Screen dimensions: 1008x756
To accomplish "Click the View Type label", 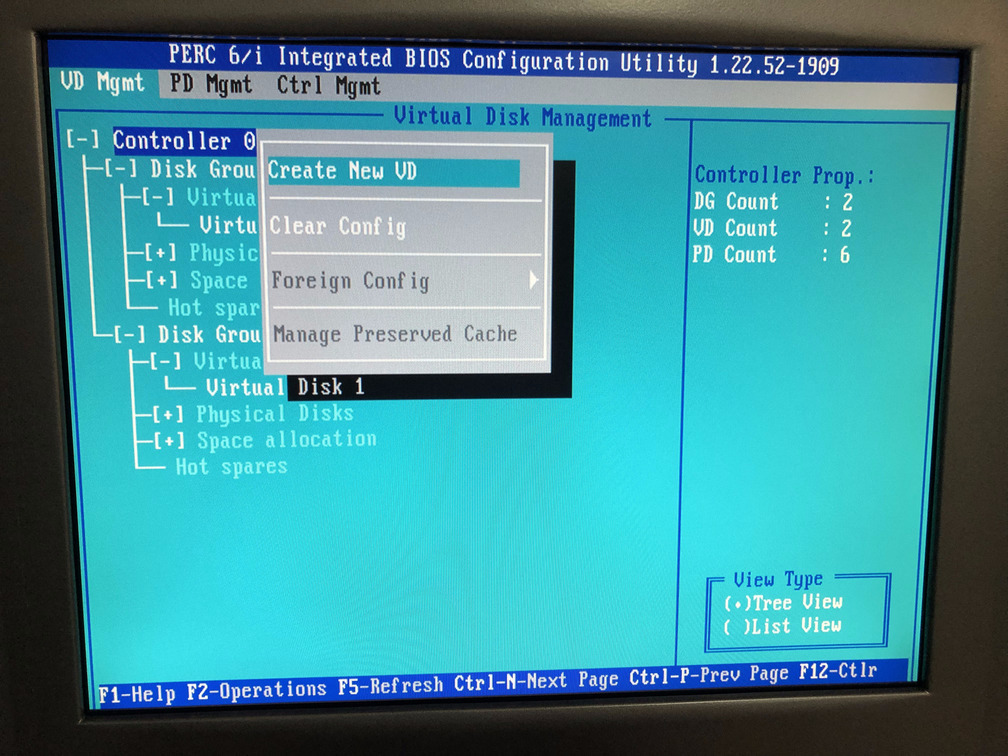I will 778,580.
